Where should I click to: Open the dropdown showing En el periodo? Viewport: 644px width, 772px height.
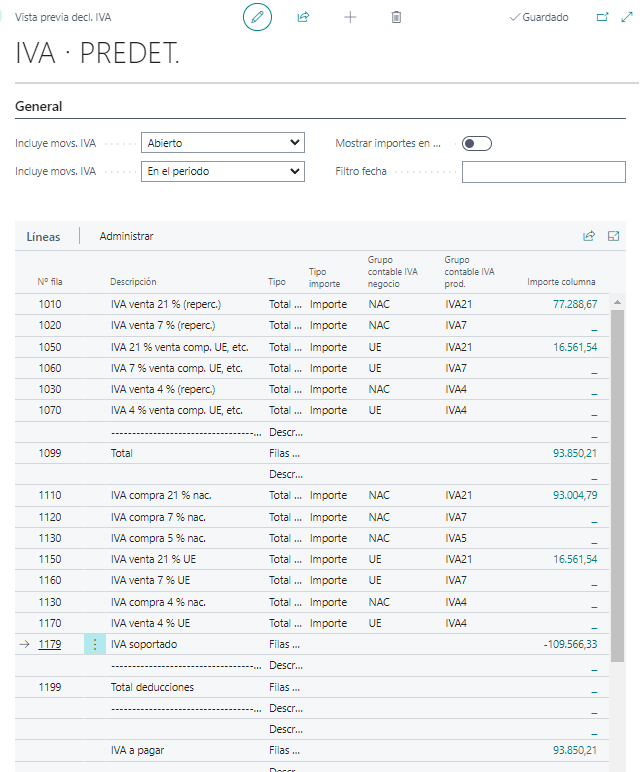(222, 171)
